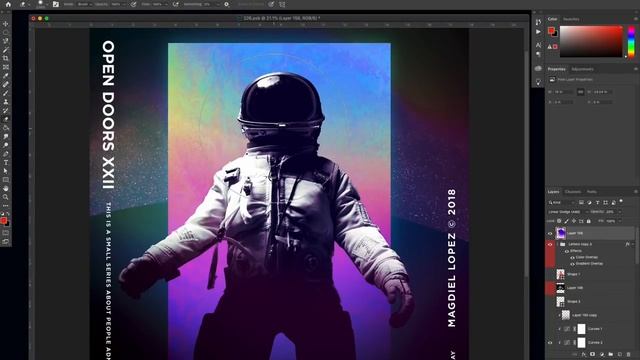640x360 pixels.
Task: Select the Eraser tool in the toolbar
Action: [x=6, y=119]
